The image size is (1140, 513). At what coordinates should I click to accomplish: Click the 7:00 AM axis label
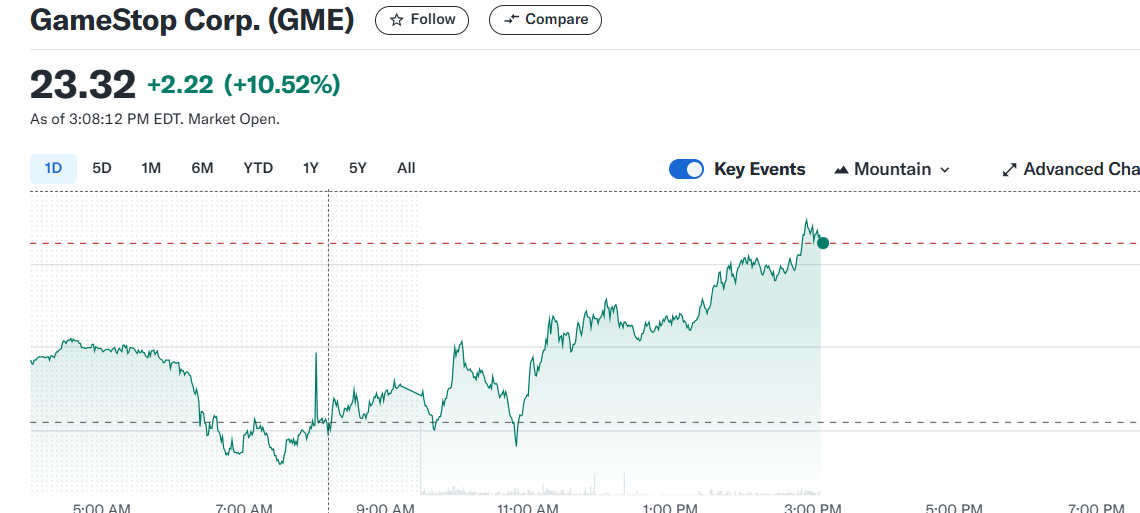pyautogui.click(x=244, y=508)
